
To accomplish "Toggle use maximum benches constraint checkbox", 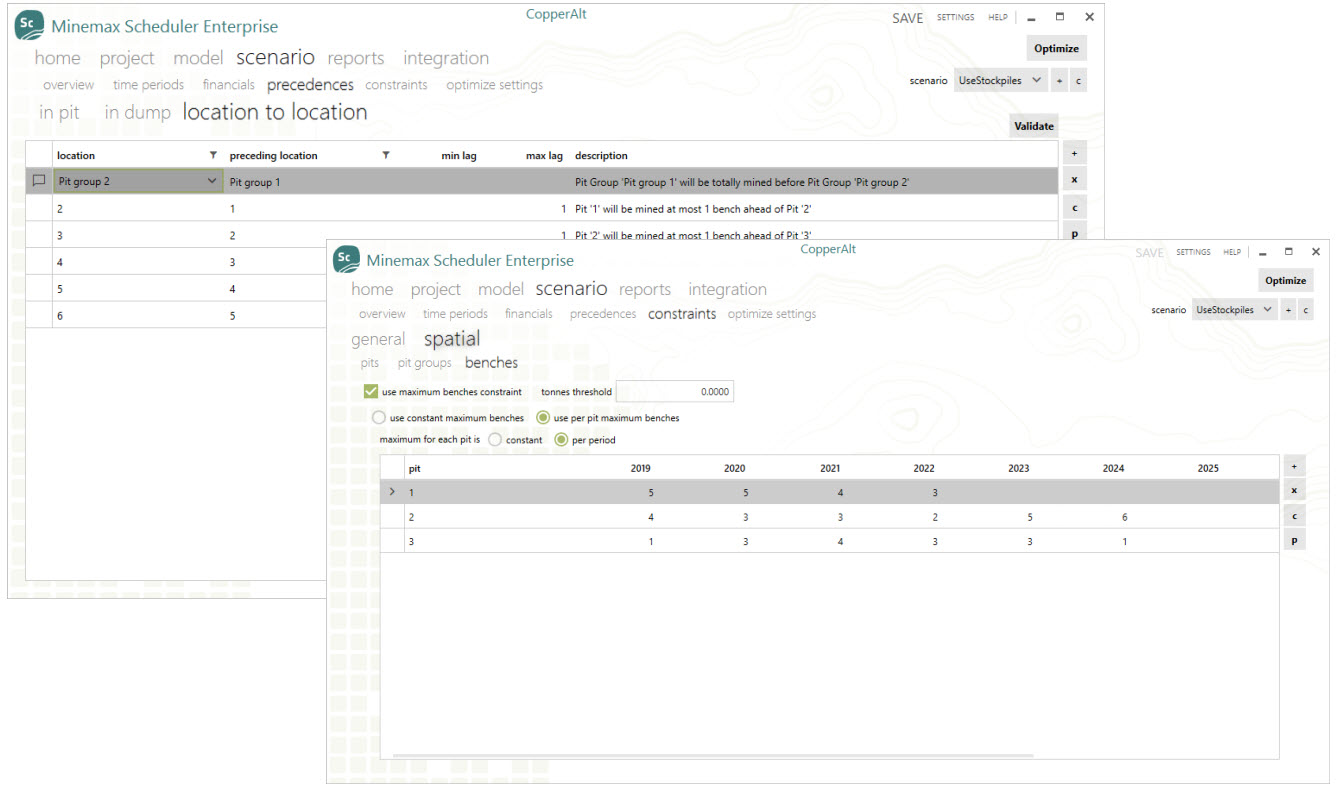I will 370,392.
